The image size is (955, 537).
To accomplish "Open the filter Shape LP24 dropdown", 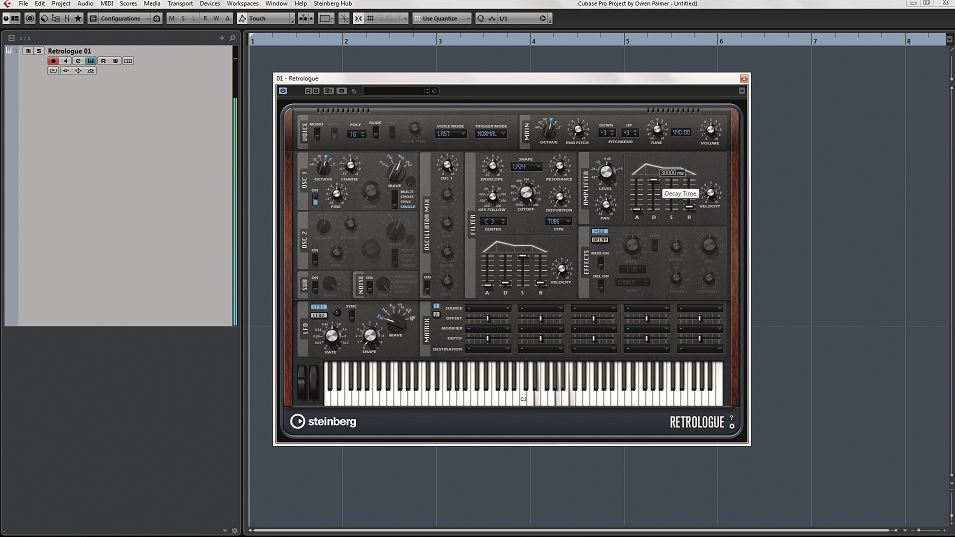I will pos(526,167).
